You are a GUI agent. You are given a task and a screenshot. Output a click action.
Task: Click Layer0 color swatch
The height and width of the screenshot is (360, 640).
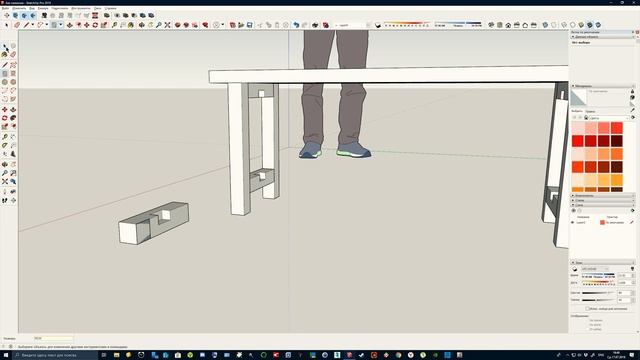click(x=602, y=222)
